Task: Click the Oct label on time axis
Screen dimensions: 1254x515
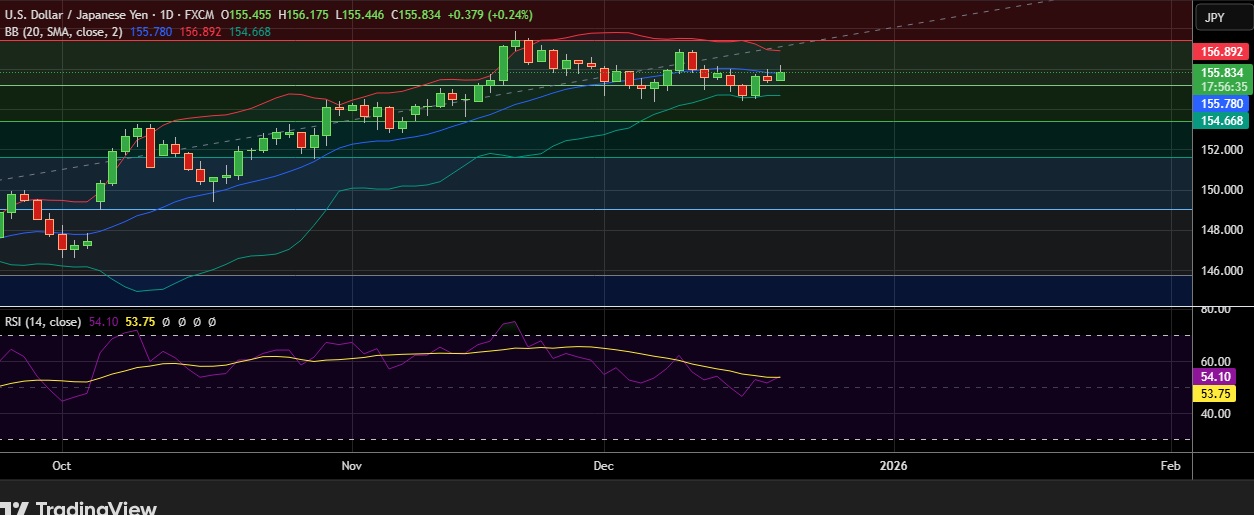Action: (x=61, y=466)
